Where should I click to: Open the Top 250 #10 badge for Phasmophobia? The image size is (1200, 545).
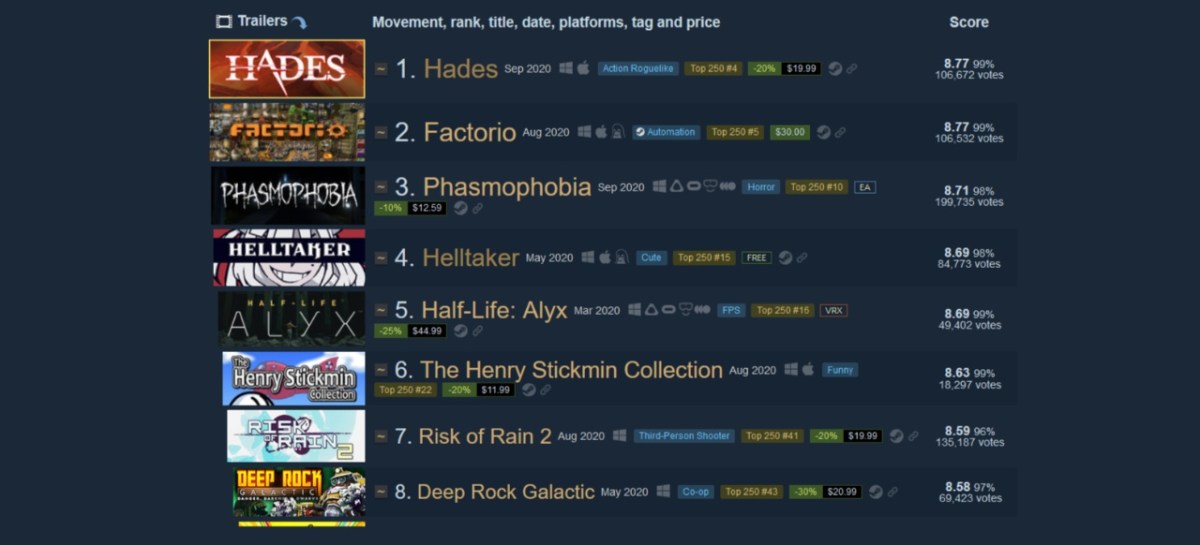coord(816,187)
